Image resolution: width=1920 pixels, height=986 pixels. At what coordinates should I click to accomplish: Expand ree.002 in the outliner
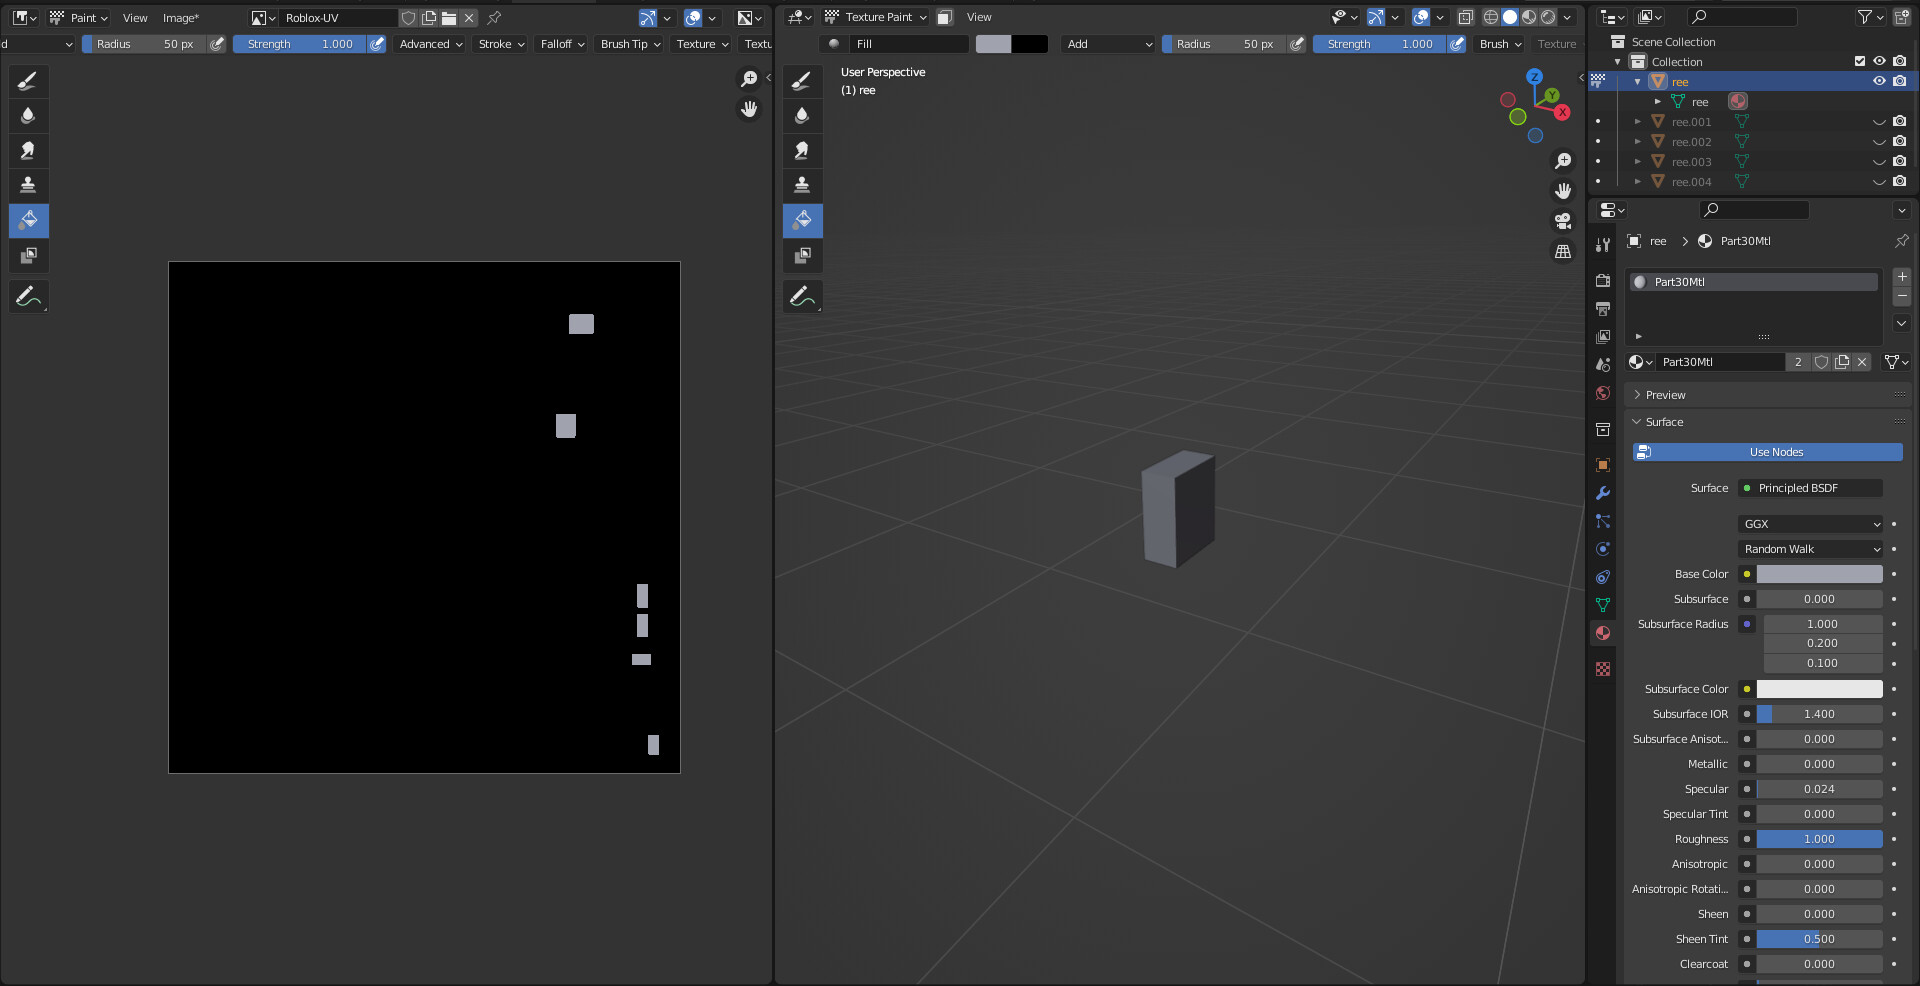coord(1638,141)
